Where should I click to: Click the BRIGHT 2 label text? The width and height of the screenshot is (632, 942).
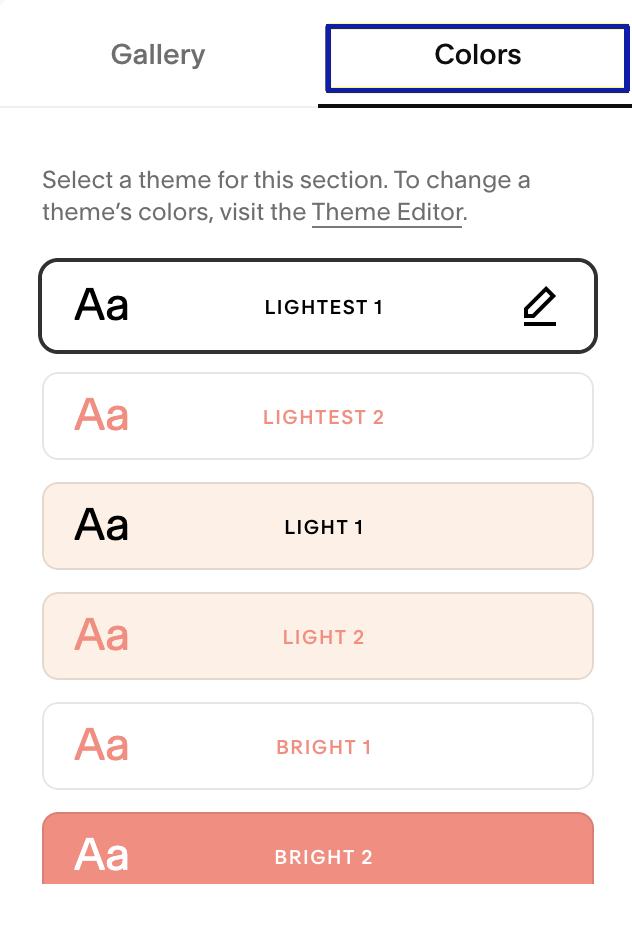(x=323, y=857)
